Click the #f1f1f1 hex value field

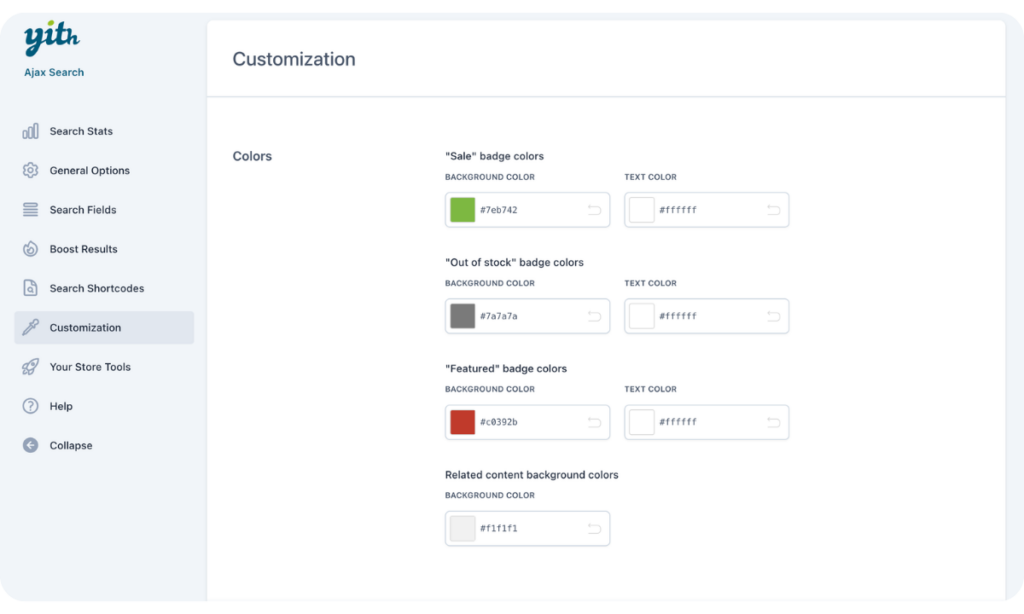528,528
